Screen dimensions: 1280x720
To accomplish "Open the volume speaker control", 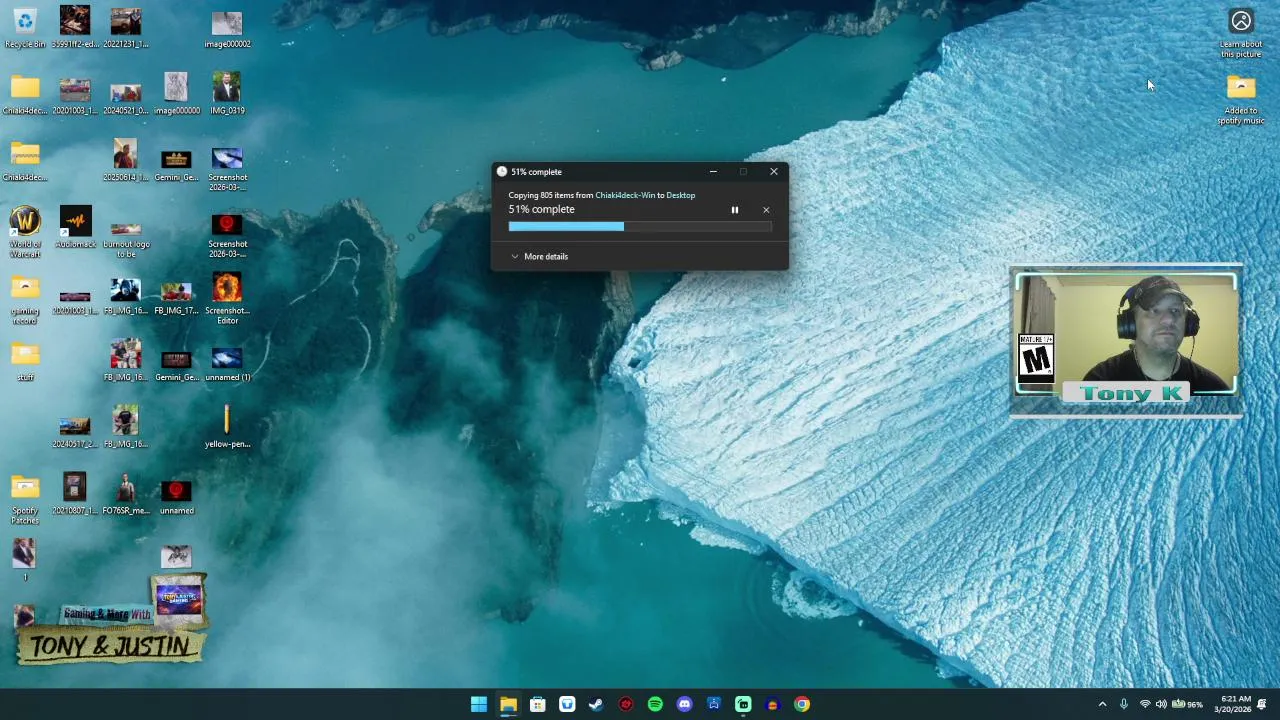I will (x=1161, y=704).
